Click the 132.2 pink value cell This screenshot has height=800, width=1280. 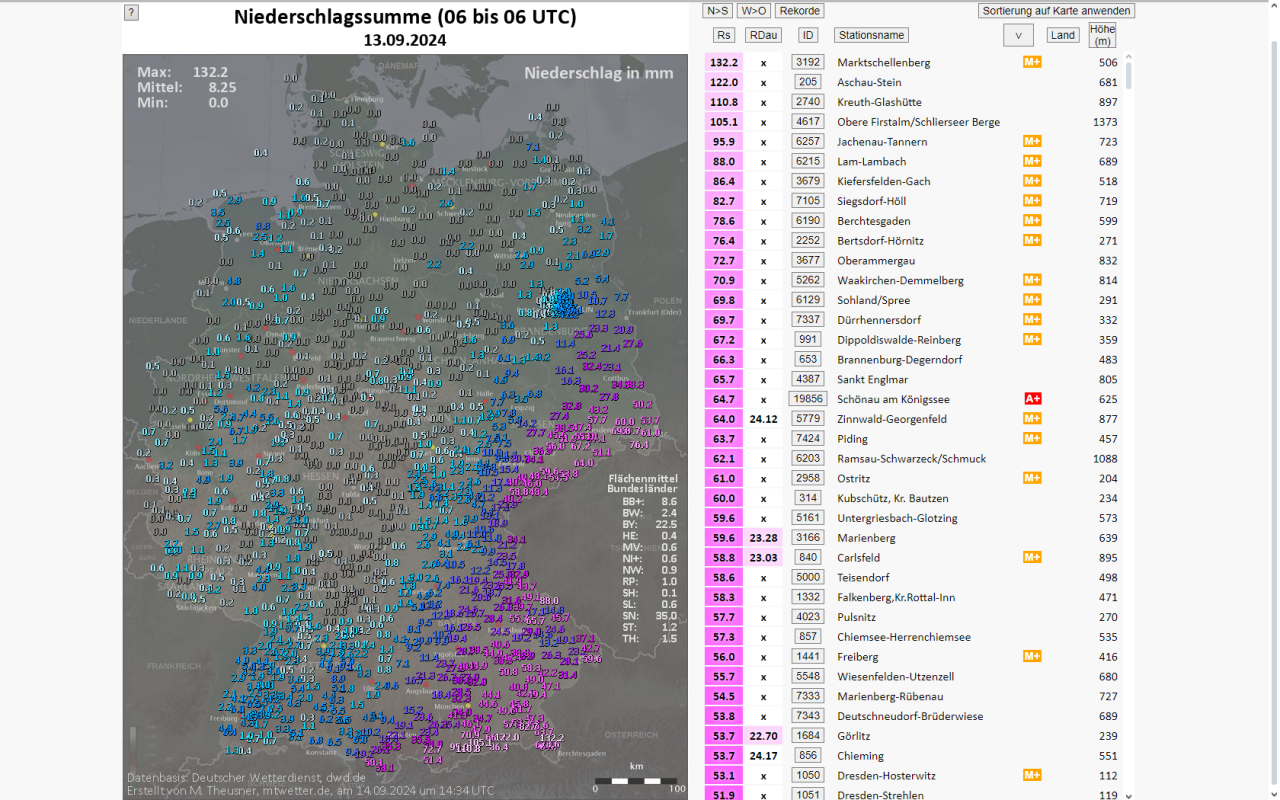tap(723, 62)
